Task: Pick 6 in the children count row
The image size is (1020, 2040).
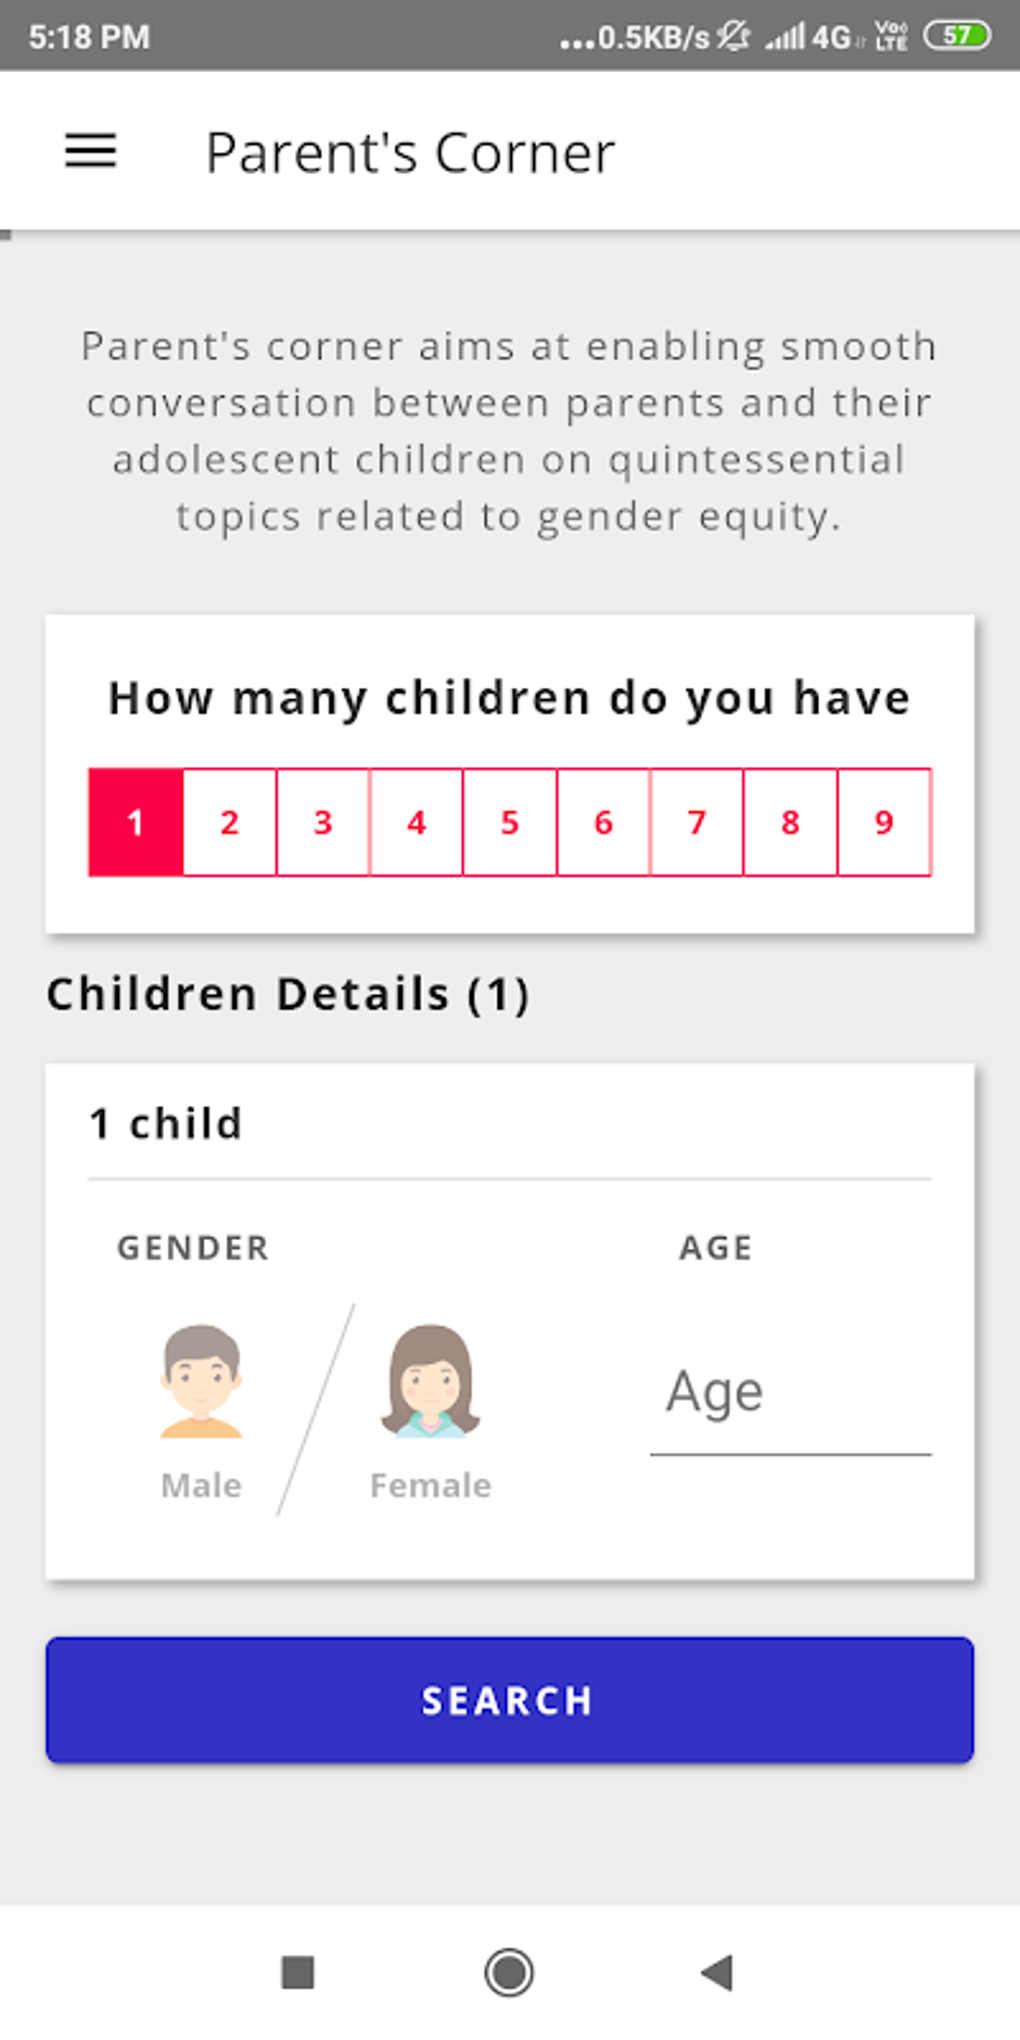Action: [x=603, y=822]
